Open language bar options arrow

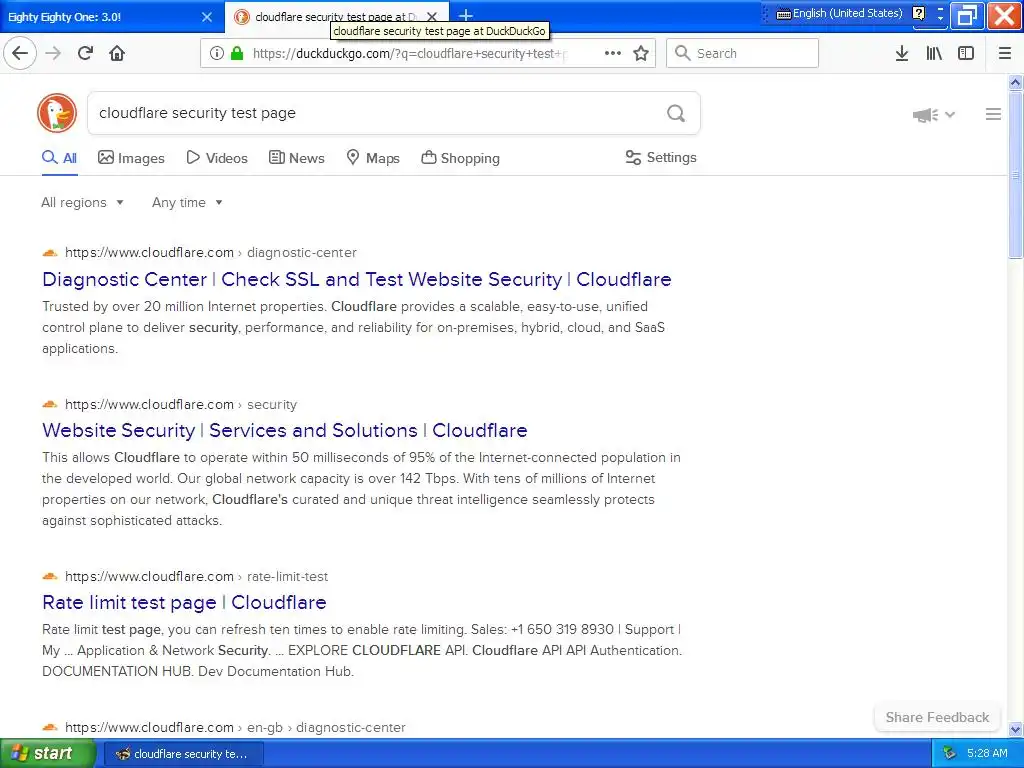pos(940,18)
